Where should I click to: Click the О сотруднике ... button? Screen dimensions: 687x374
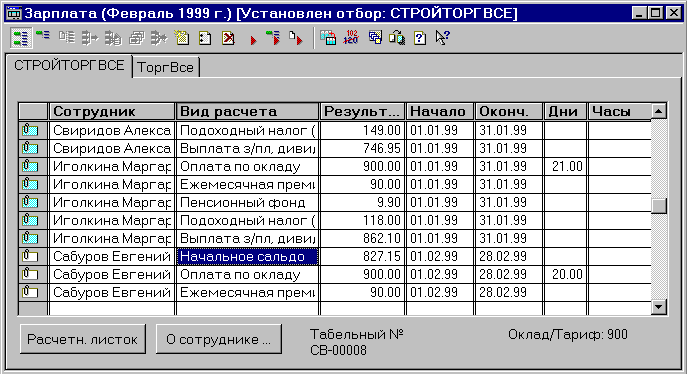coord(219,339)
